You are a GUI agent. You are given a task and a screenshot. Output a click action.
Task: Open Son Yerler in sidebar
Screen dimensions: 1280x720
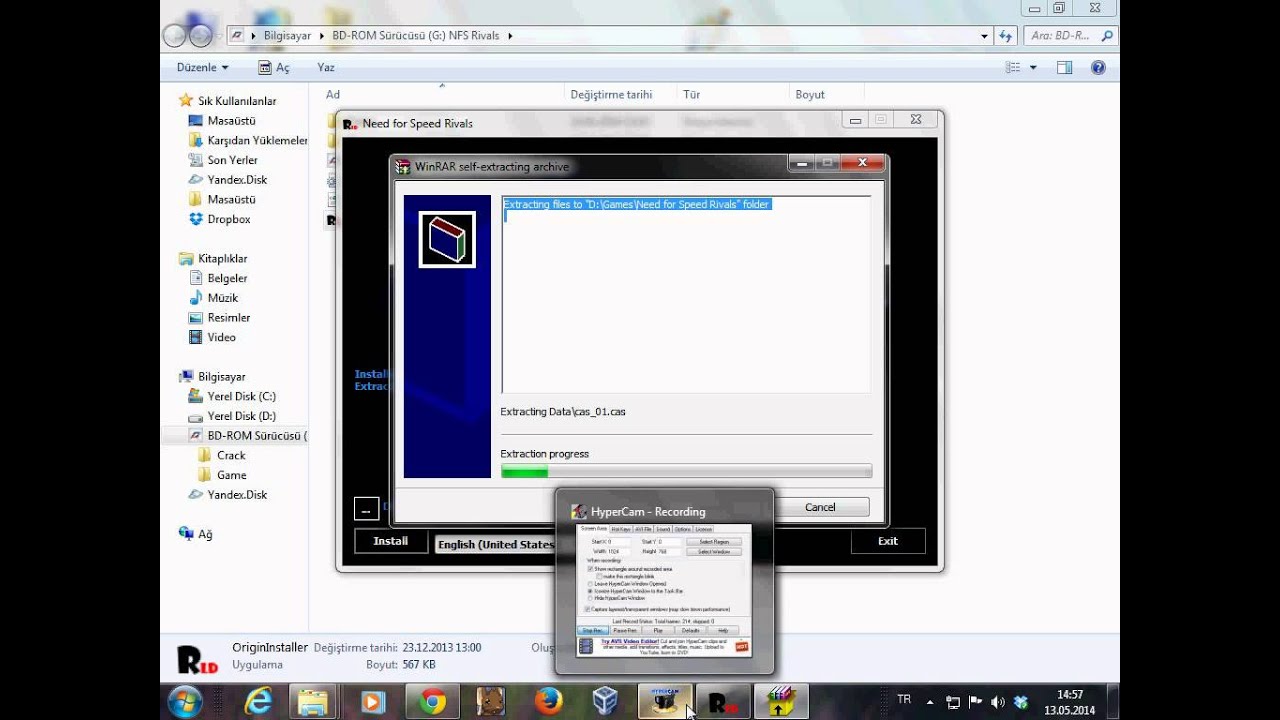232,160
